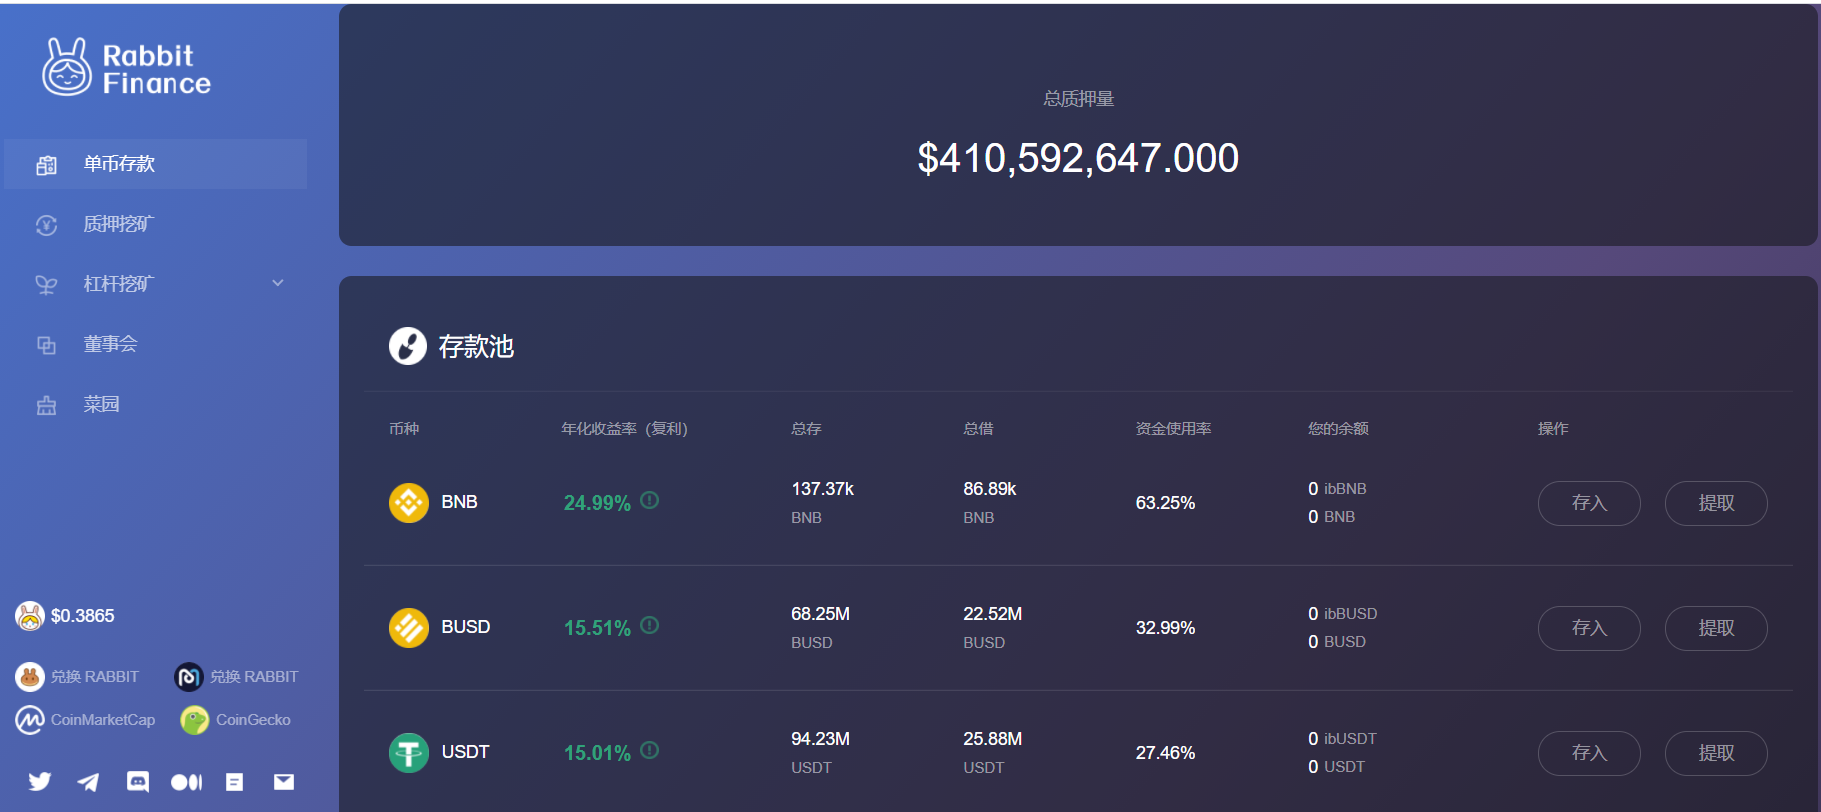Click the 15.51% BUSD yield value
The width and height of the screenshot is (1821, 812).
(x=597, y=628)
